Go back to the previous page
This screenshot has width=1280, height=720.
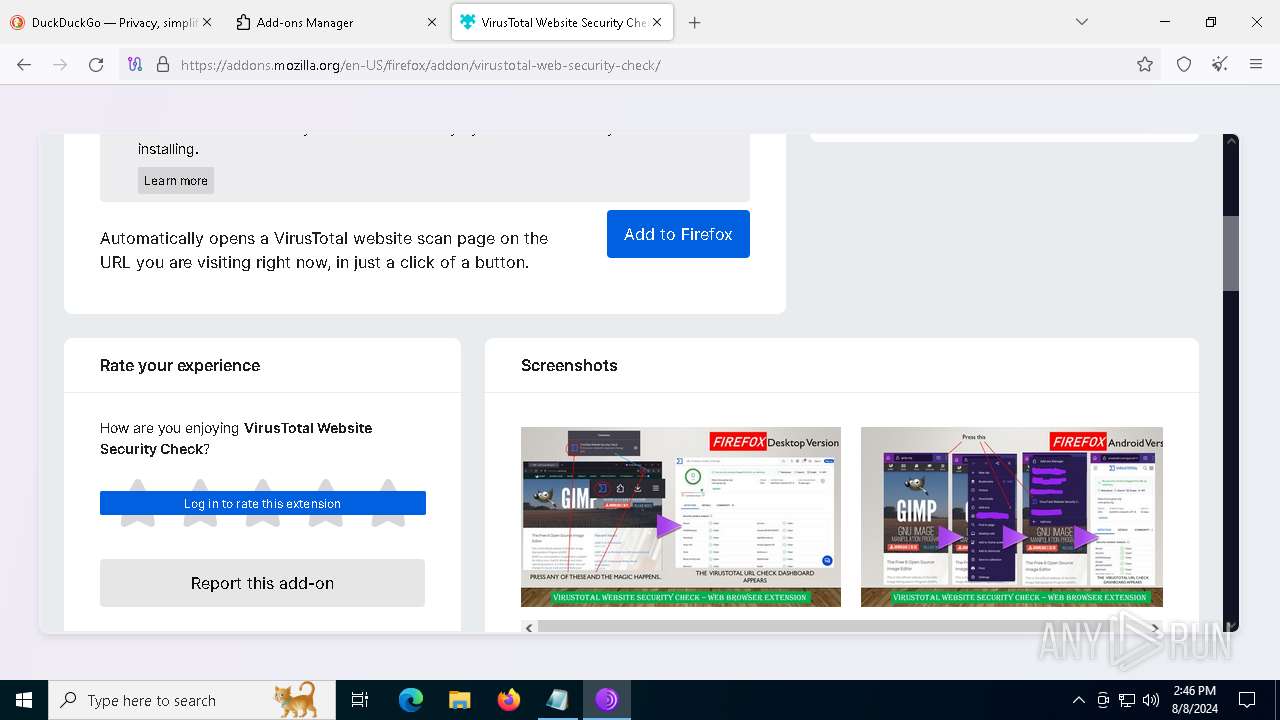click(24, 64)
